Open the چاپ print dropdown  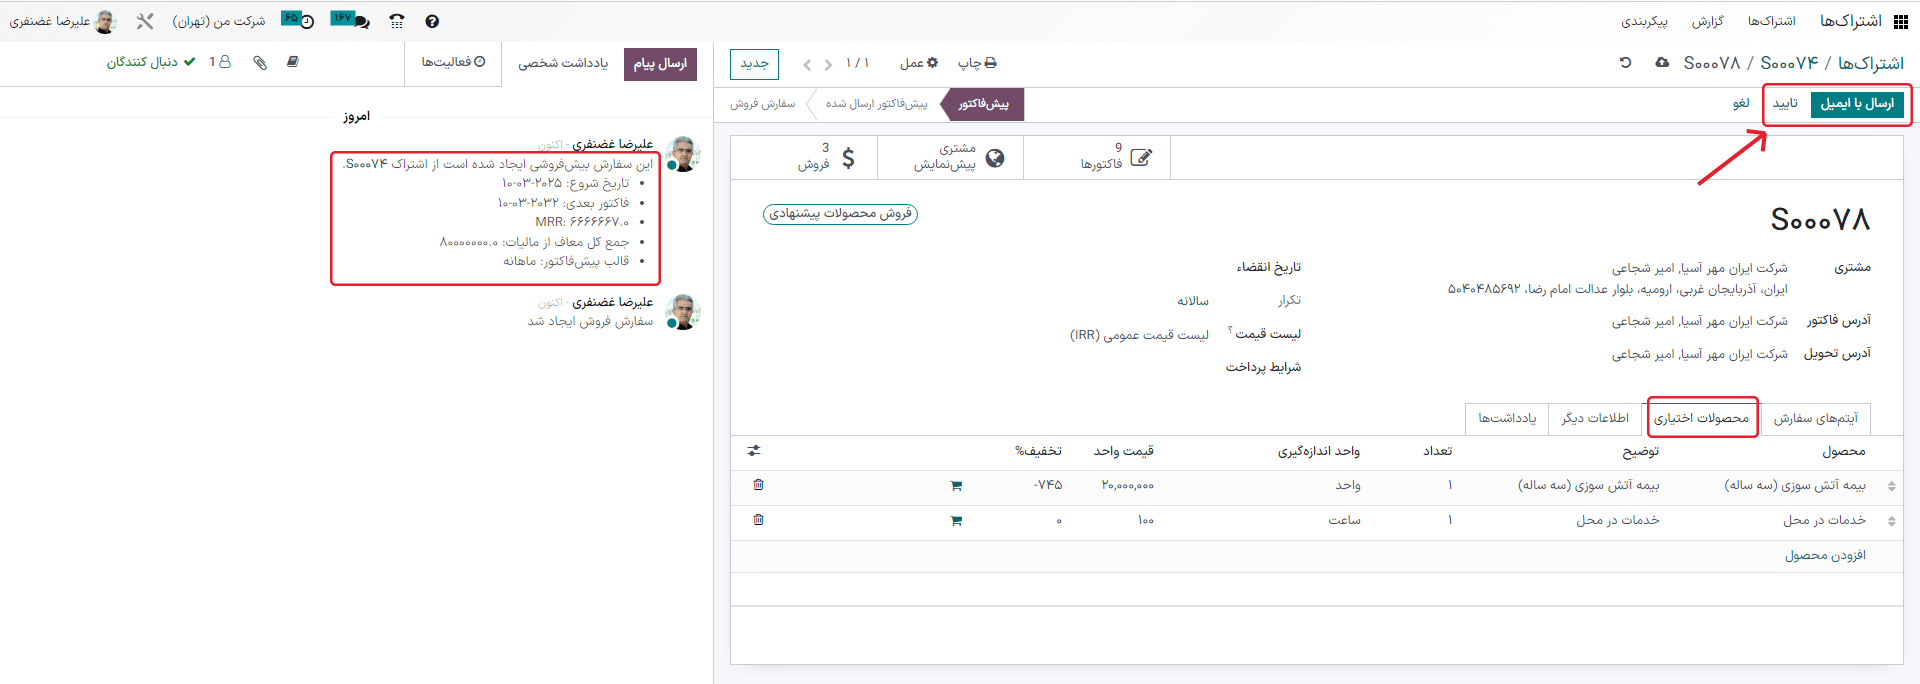coord(976,63)
